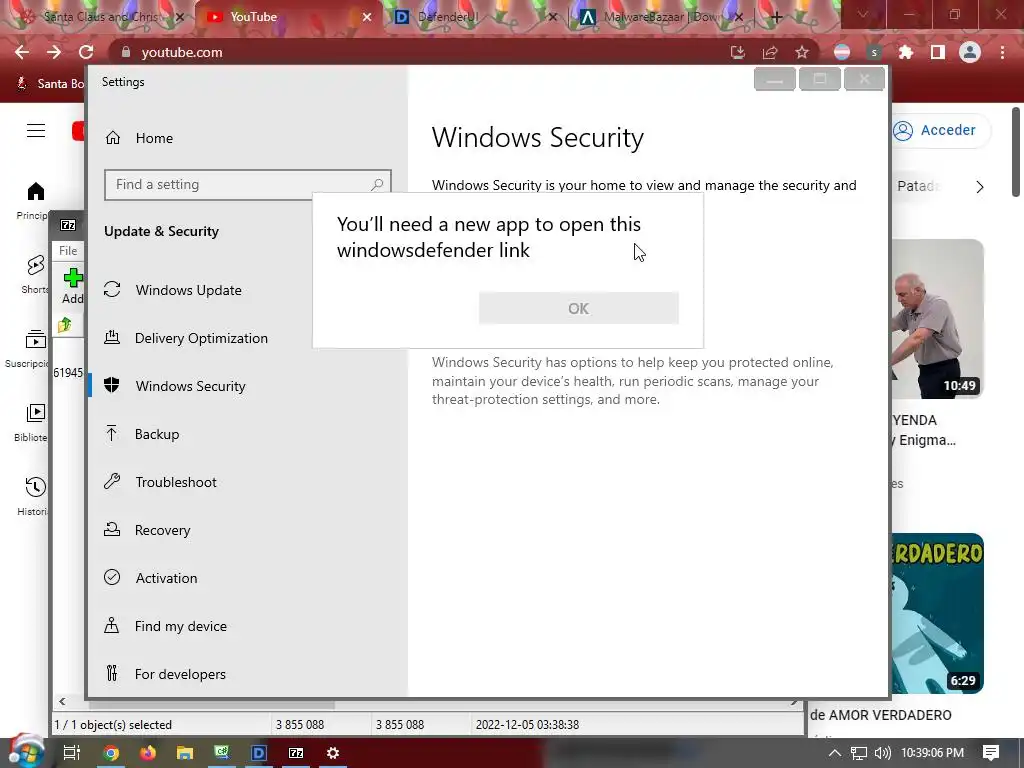1024x768 pixels.
Task: Bookmark this page with star icon
Action: (802, 52)
